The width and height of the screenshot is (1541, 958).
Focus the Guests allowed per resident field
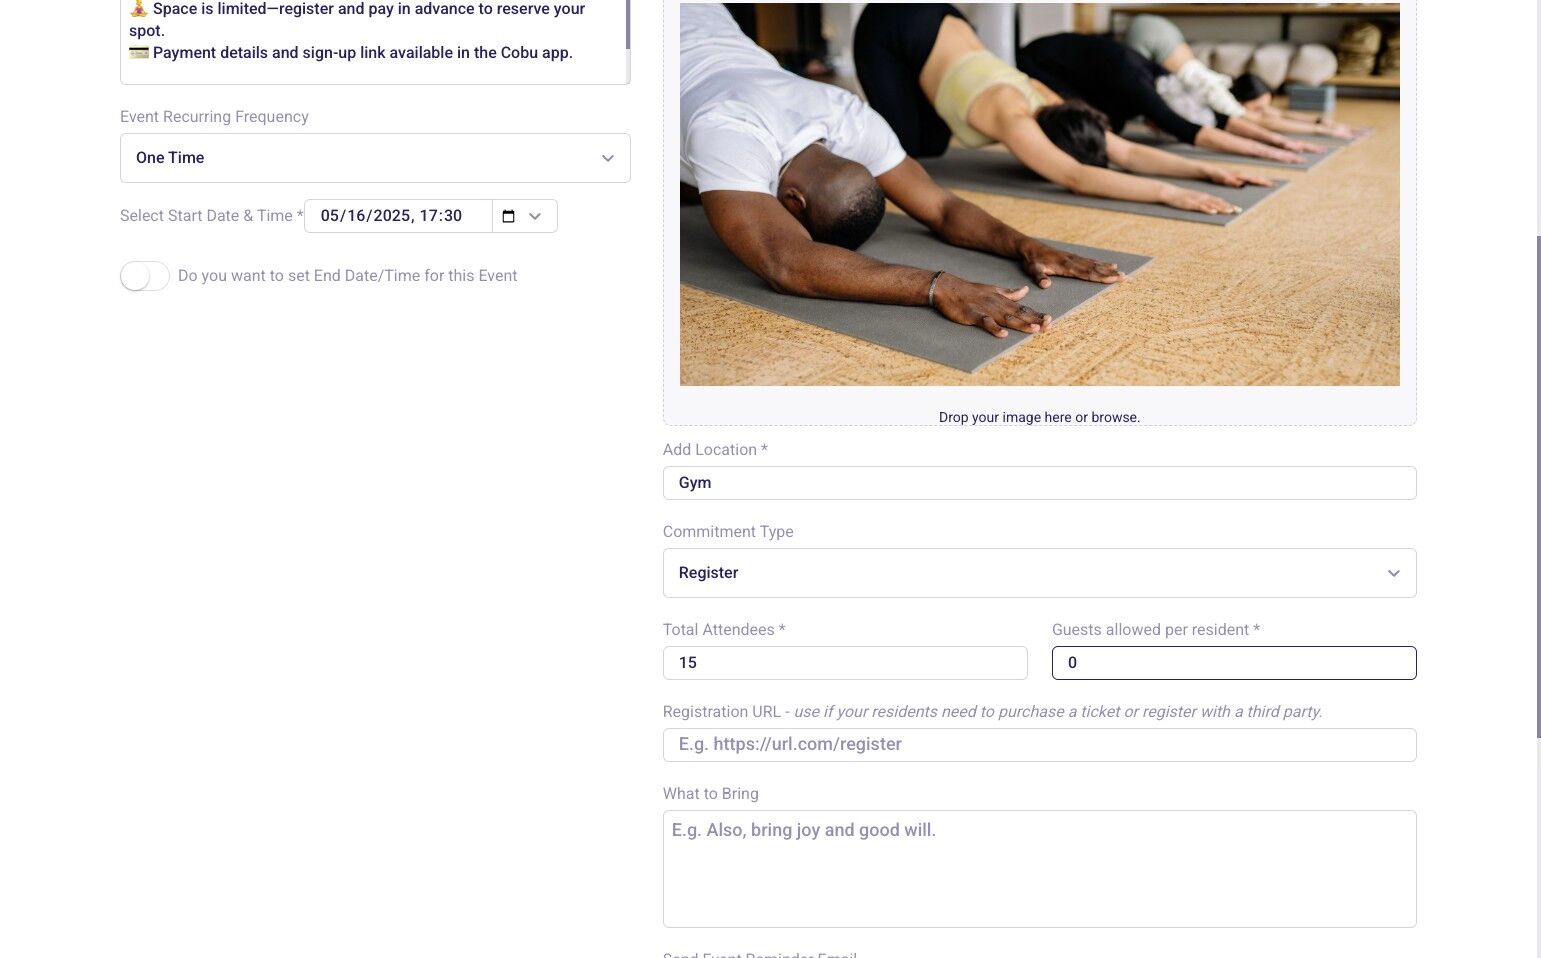(x=1234, y=663)
